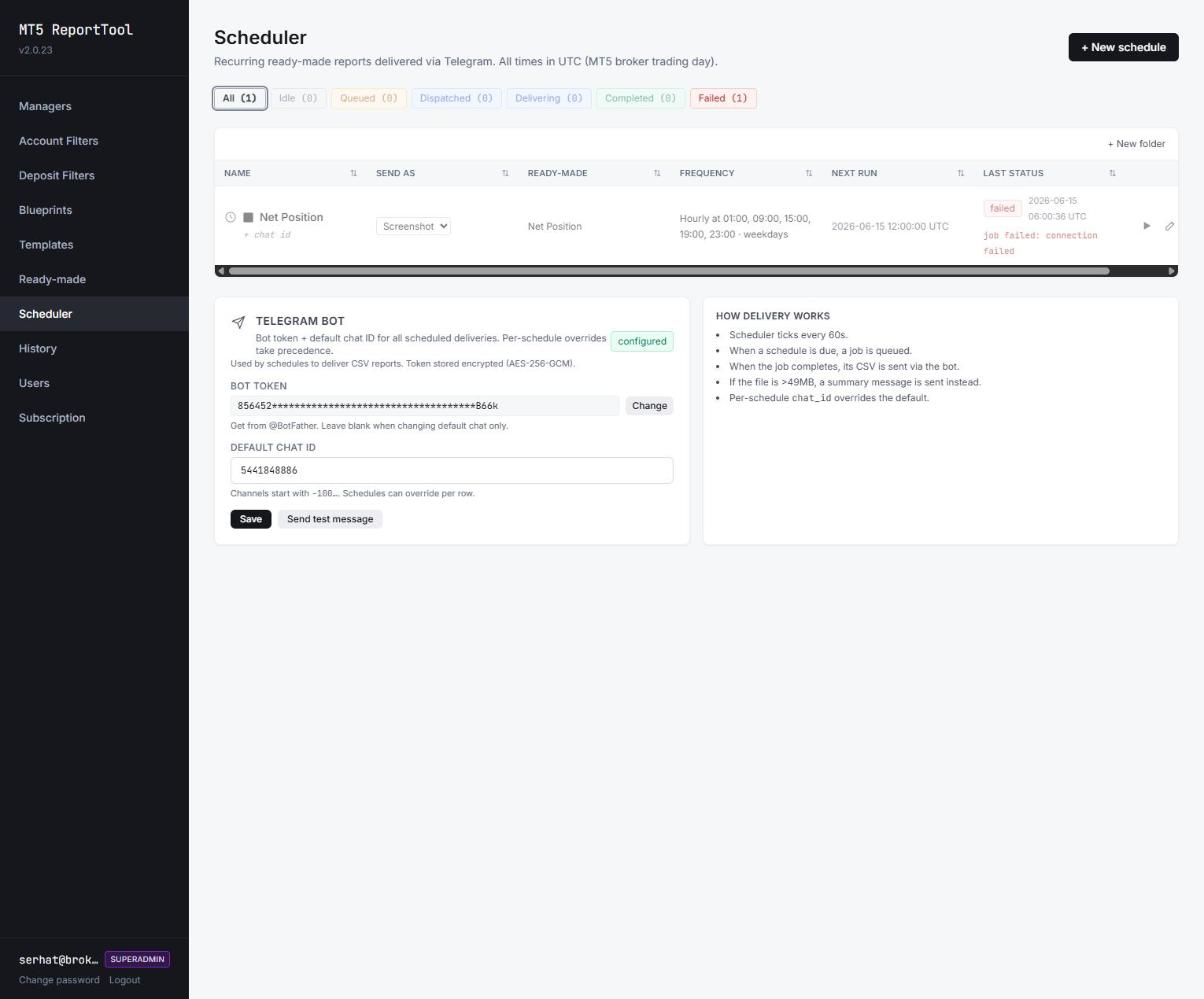Open Managers in the sidebar
This screenshot has height=999, width=1204.
(x=94, y=106)
